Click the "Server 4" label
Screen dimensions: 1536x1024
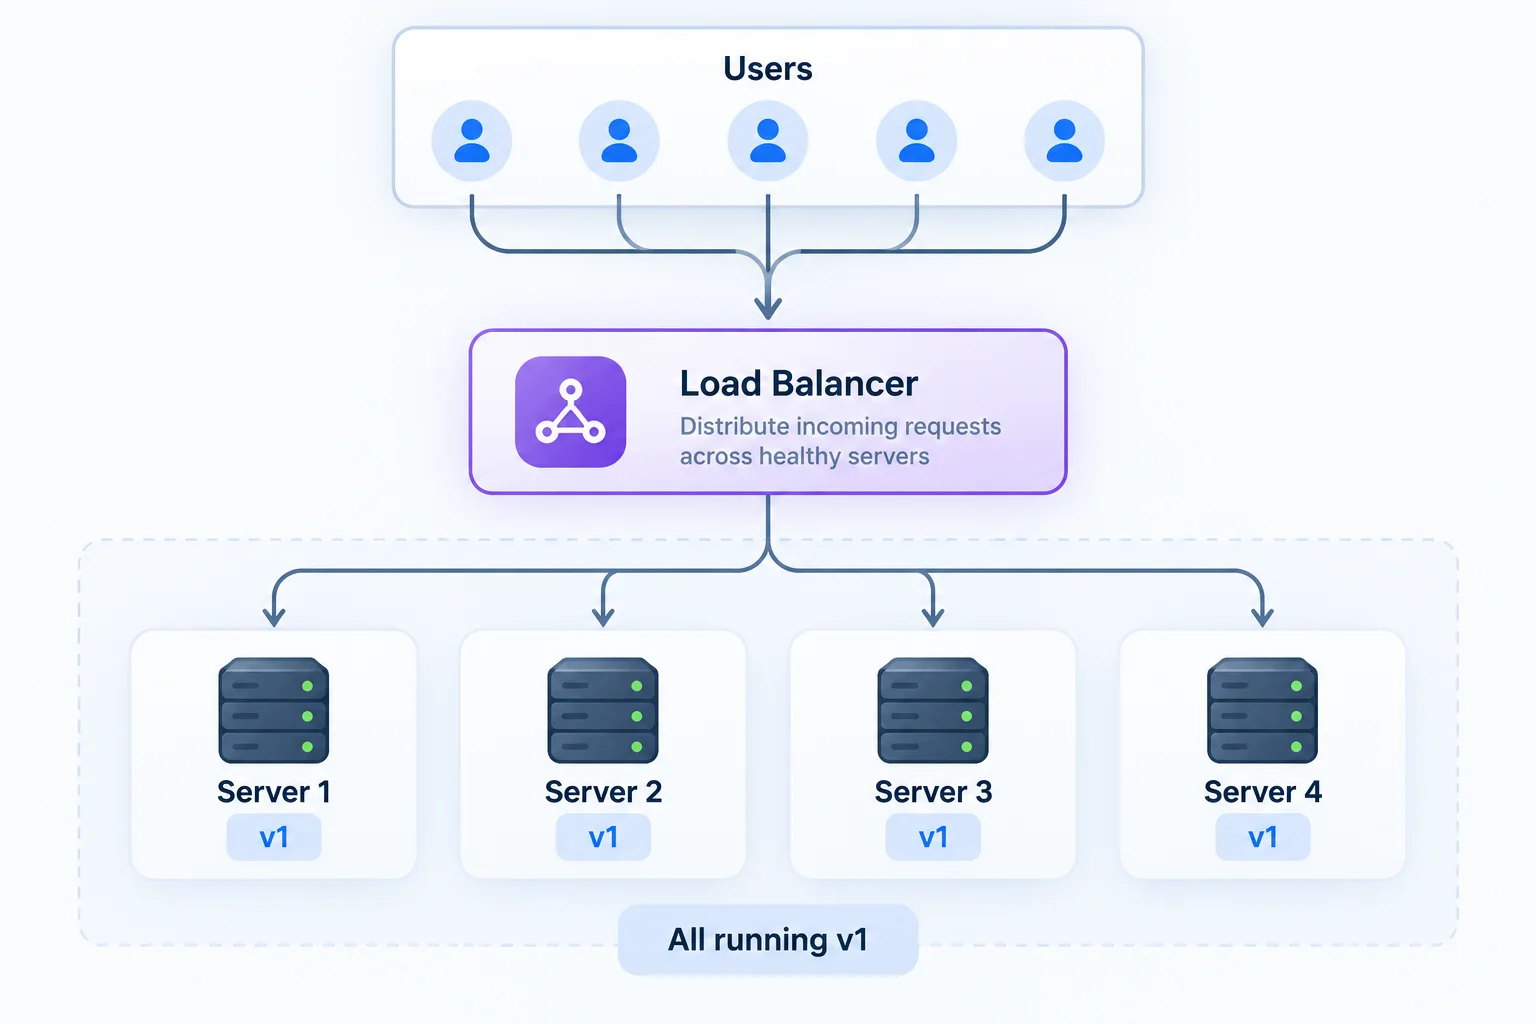point(1262,792)
